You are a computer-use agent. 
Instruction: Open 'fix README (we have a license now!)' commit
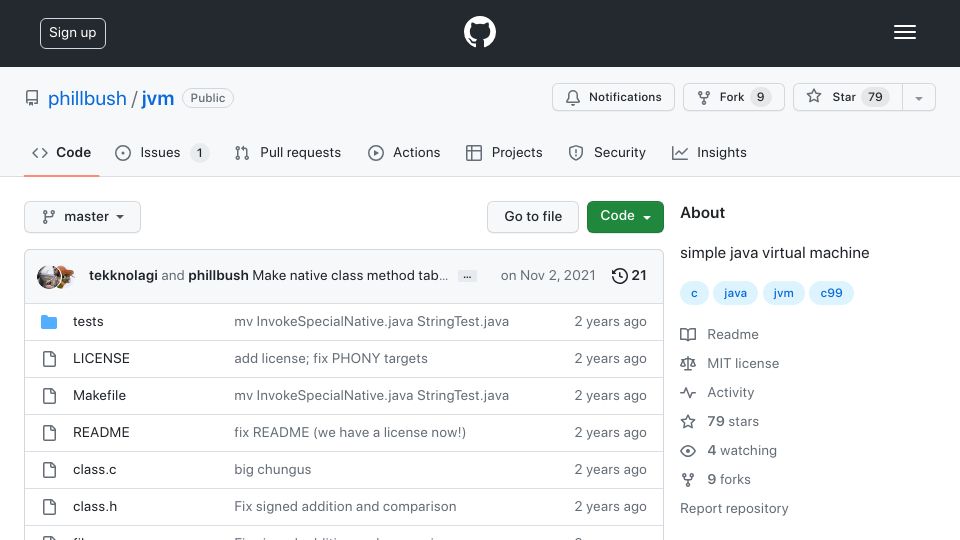[350, 432]
